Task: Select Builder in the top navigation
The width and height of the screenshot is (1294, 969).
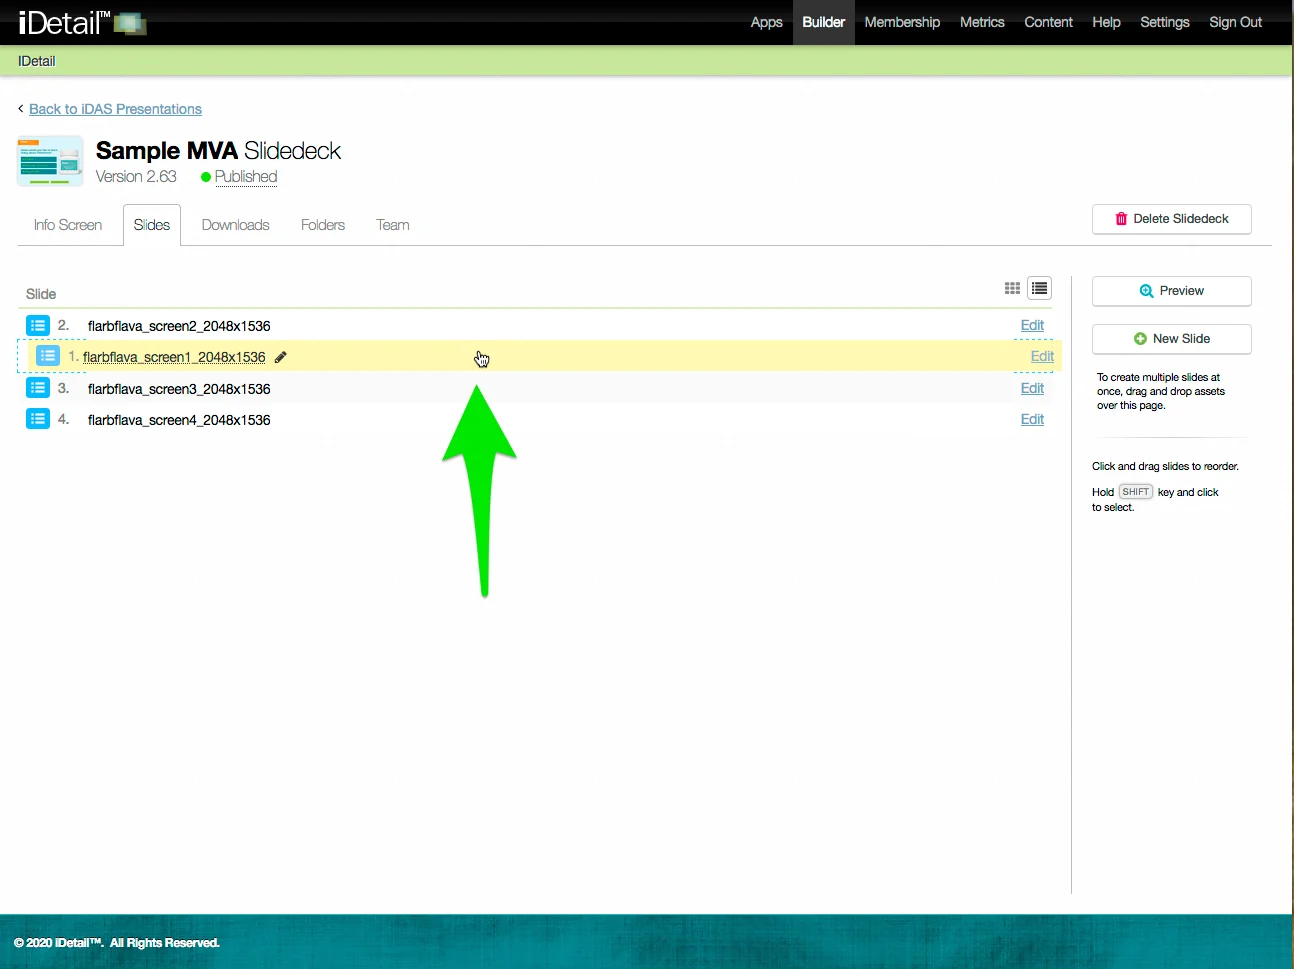Action: coord(824,22)
